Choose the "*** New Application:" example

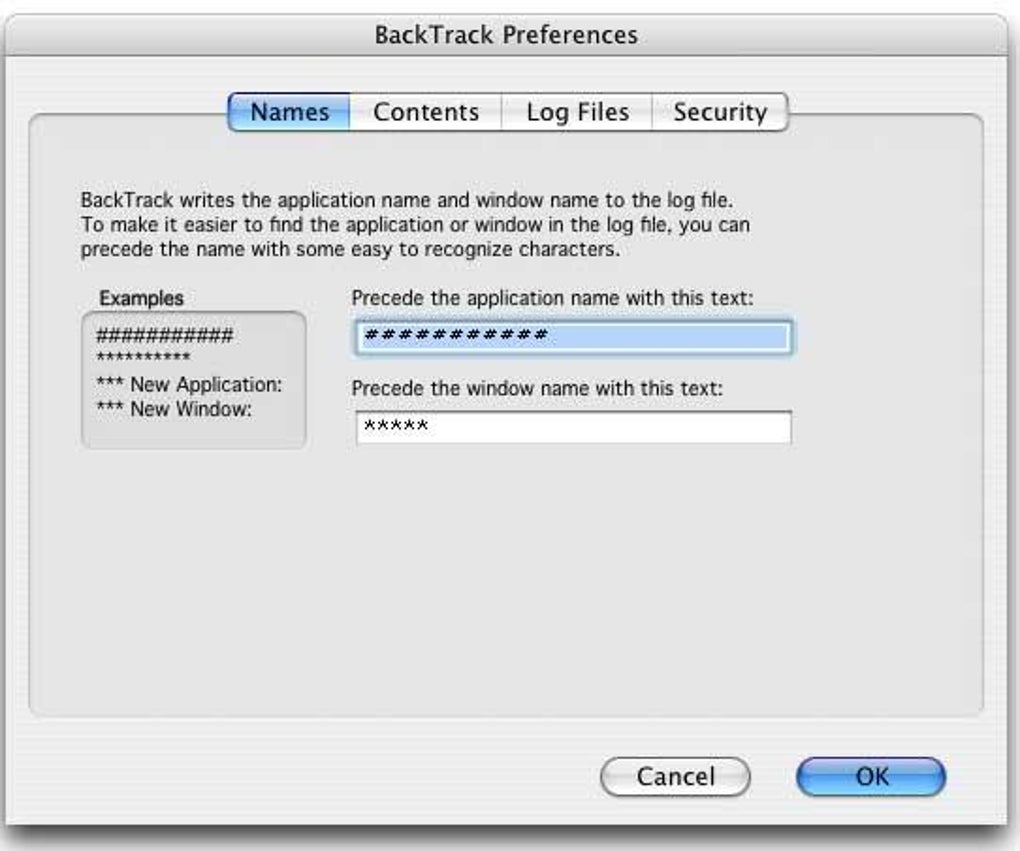pos(189,384)
